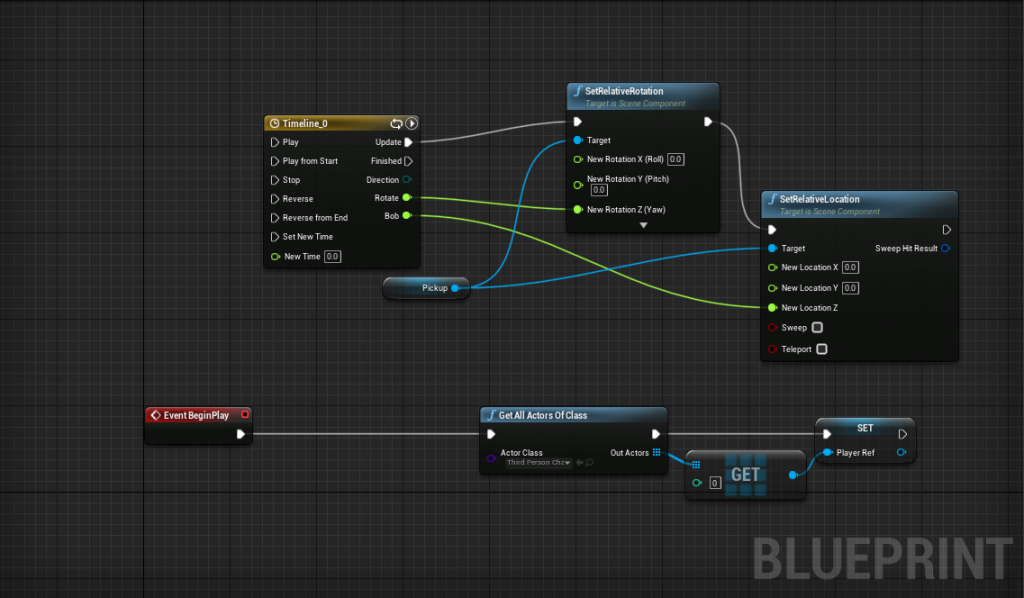This screenshot has width=1024, height=598.
Task: Click the Pickup variable output pin
Action: point(455,288)
